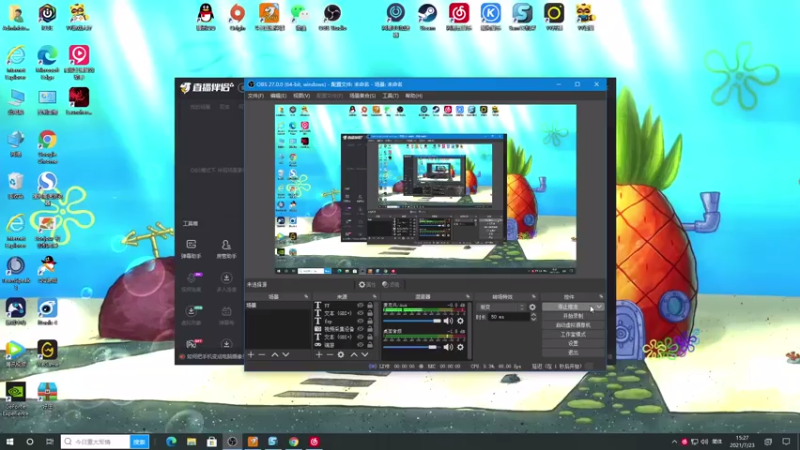Expand arrow beside 停止推流 button
This screenshot has height=450, width=800.
pos(599,307)
